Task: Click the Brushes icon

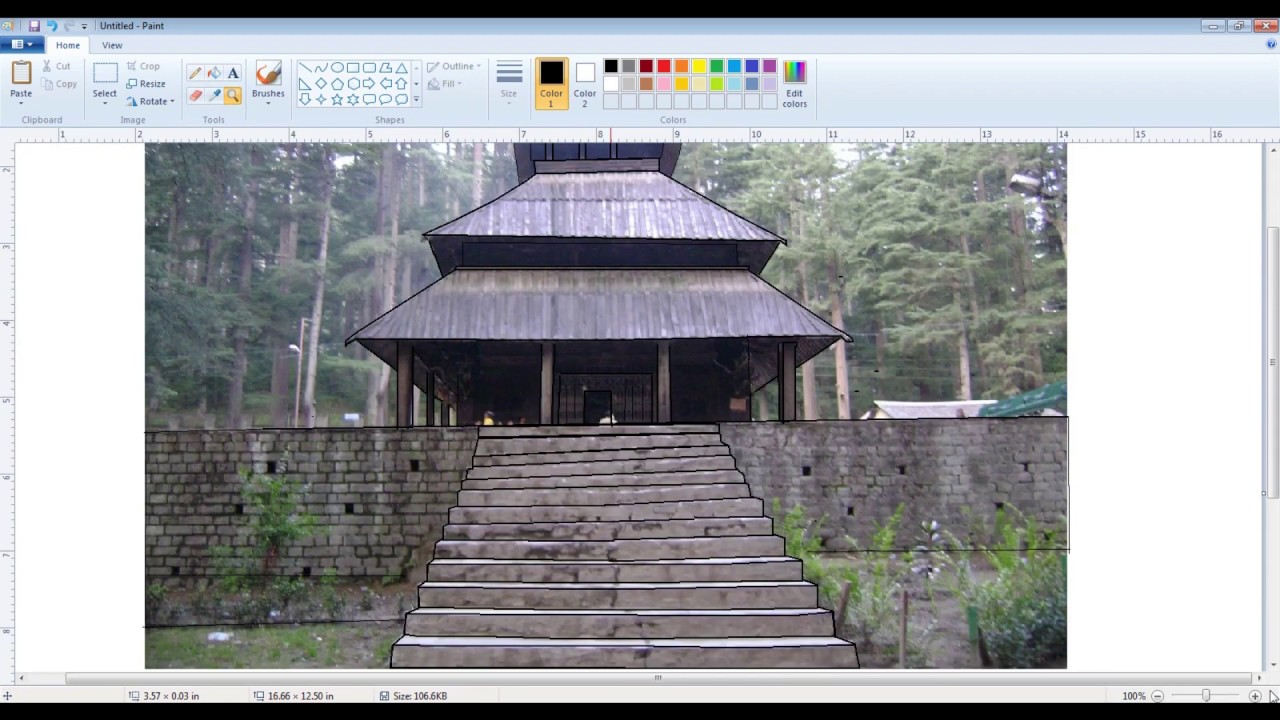Action: coord(268,73)
